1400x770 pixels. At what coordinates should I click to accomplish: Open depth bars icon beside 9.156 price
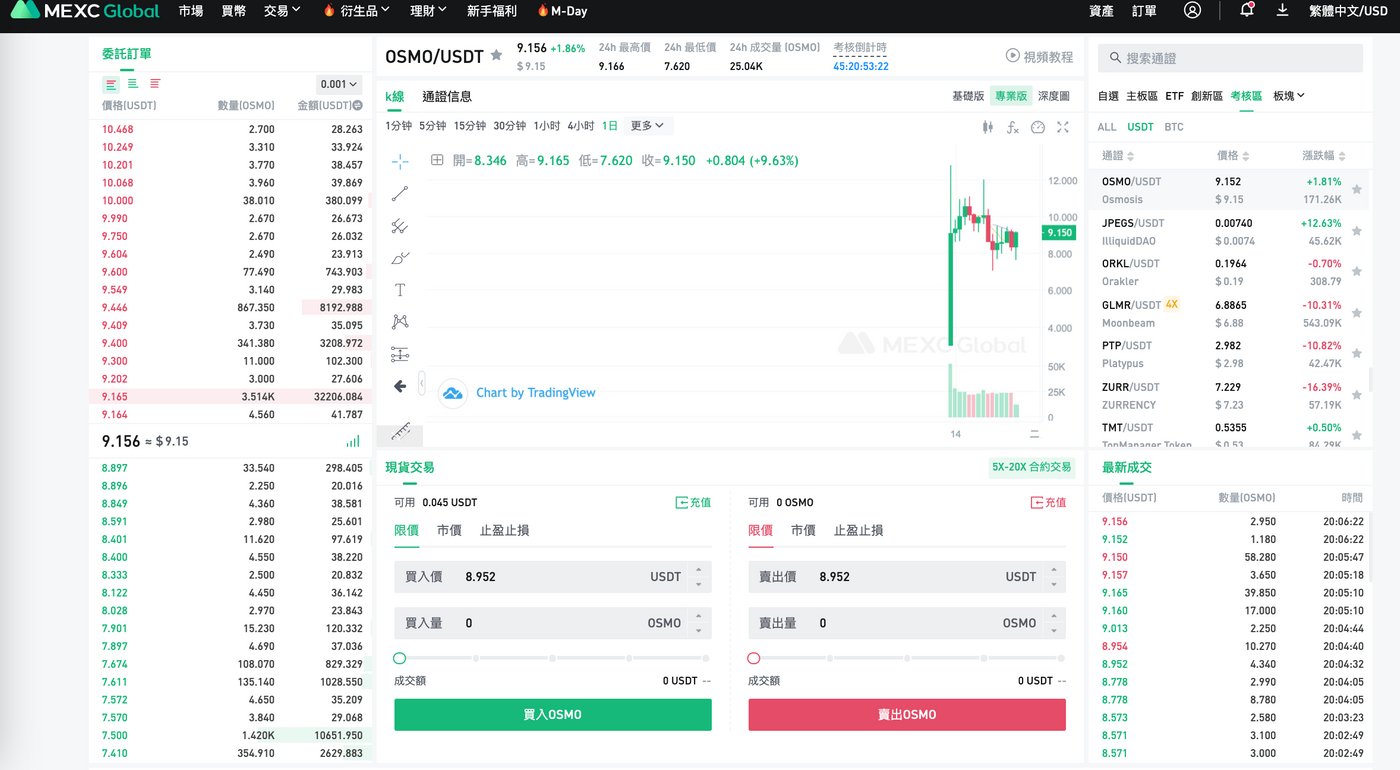click(x=353, y=441)
